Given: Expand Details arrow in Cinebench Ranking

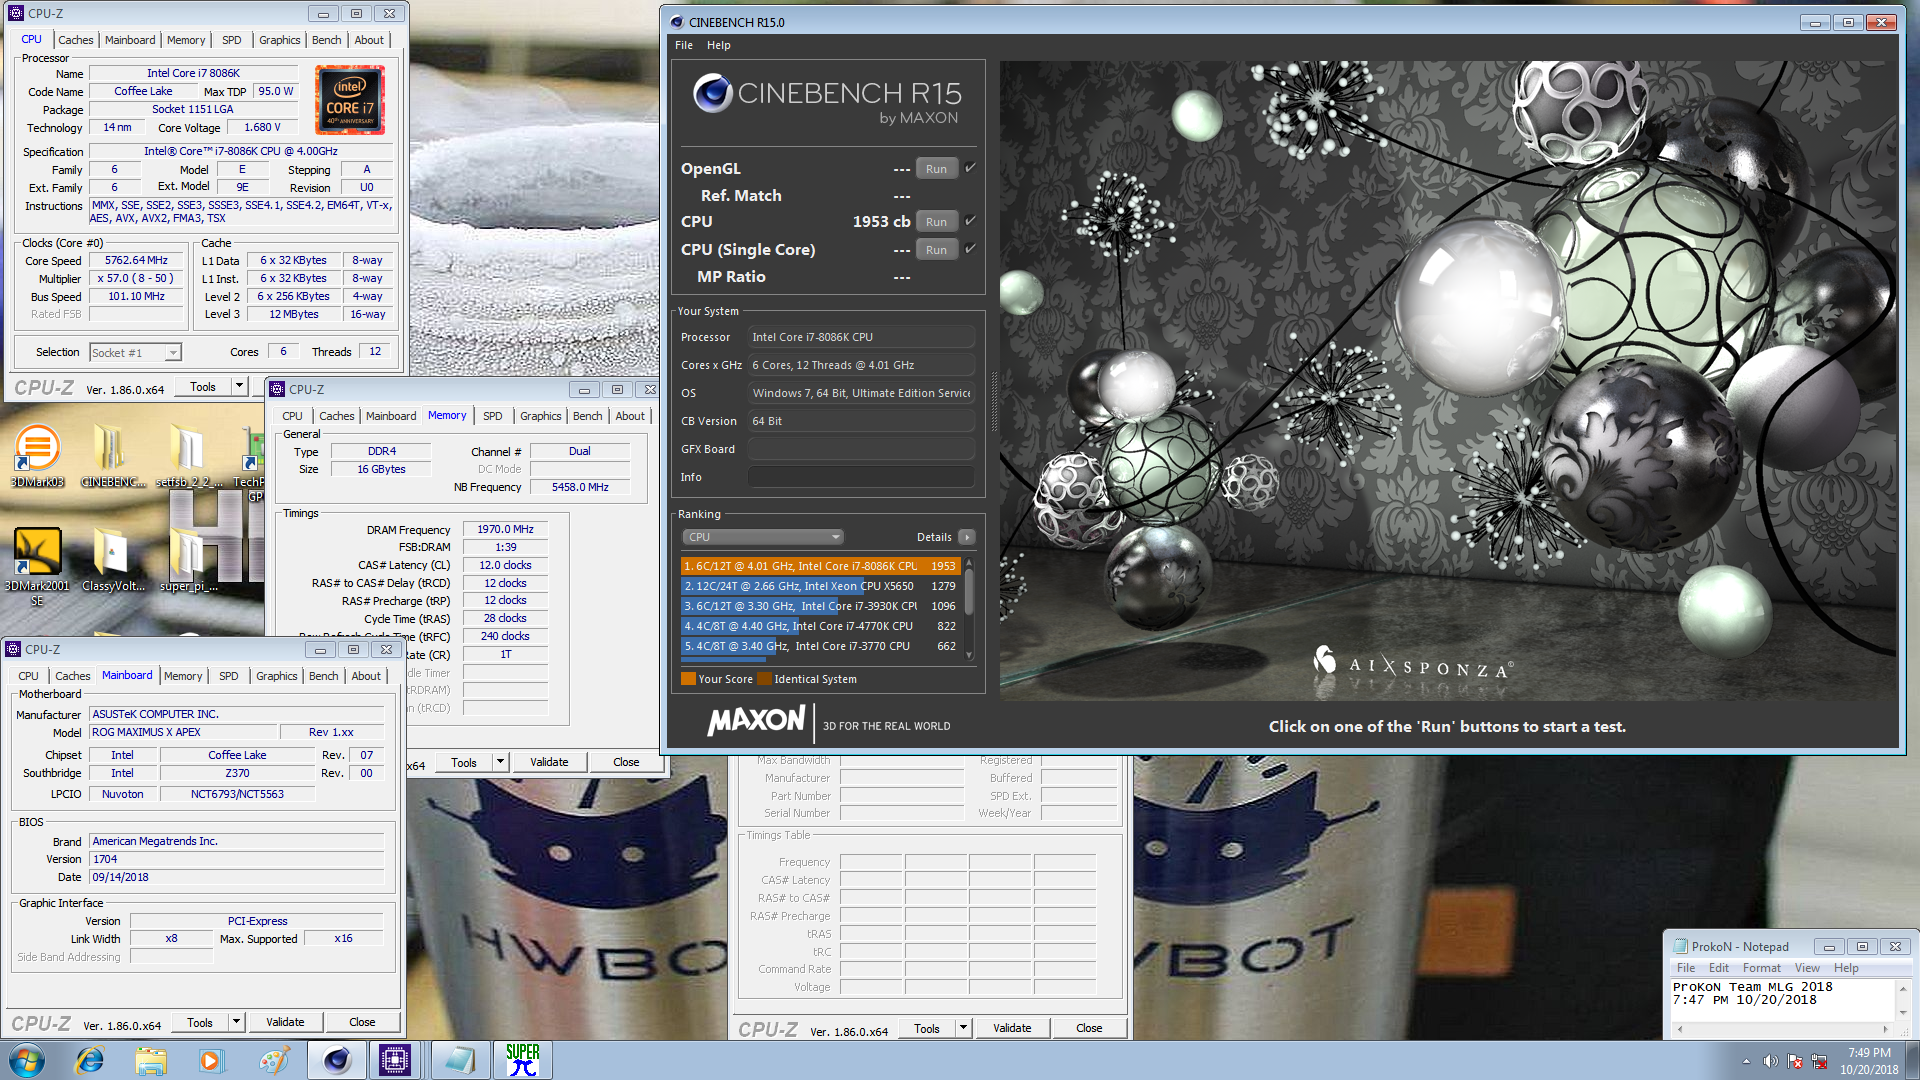Looking at the screenshot, I should point(967,537).
